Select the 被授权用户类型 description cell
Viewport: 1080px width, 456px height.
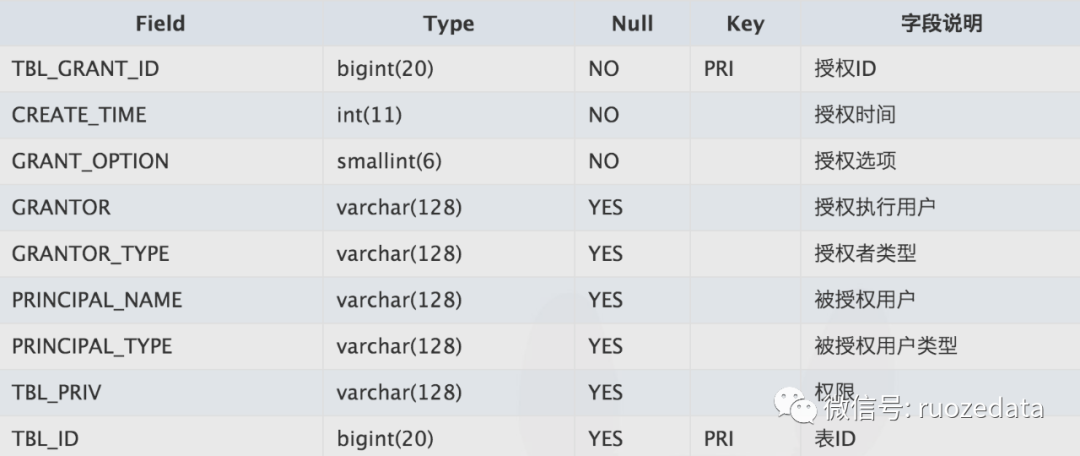tap(886, 346)
